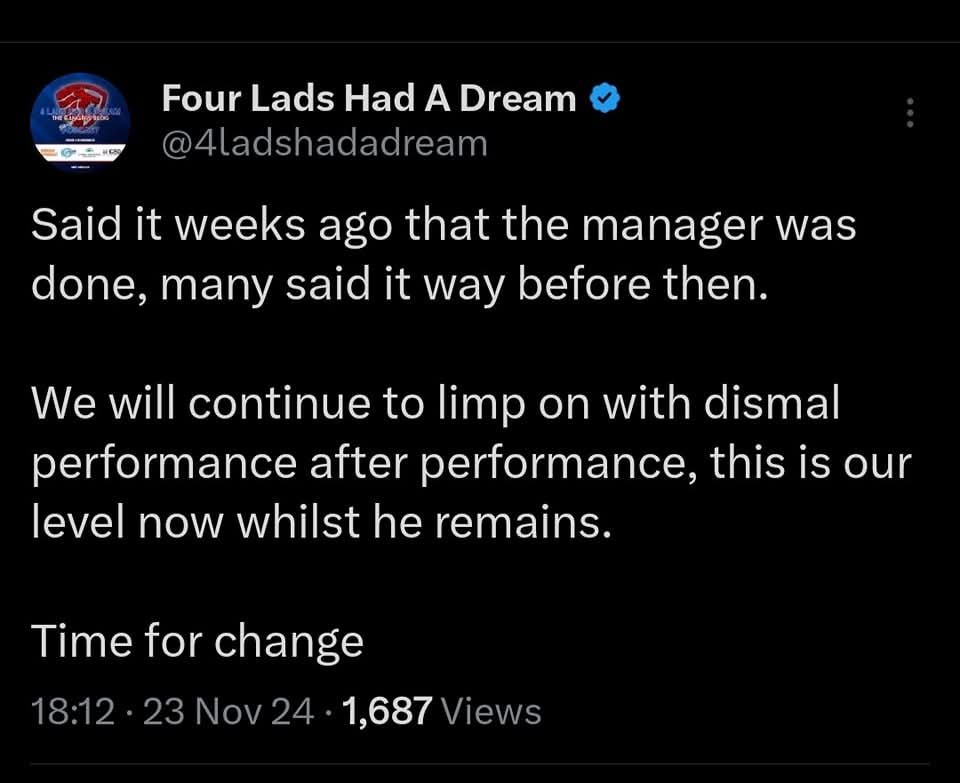Image resolution: width=960 pixels, height=783 pixels.
Task: Click the blue verified checkmark badge
Action: 605,99
